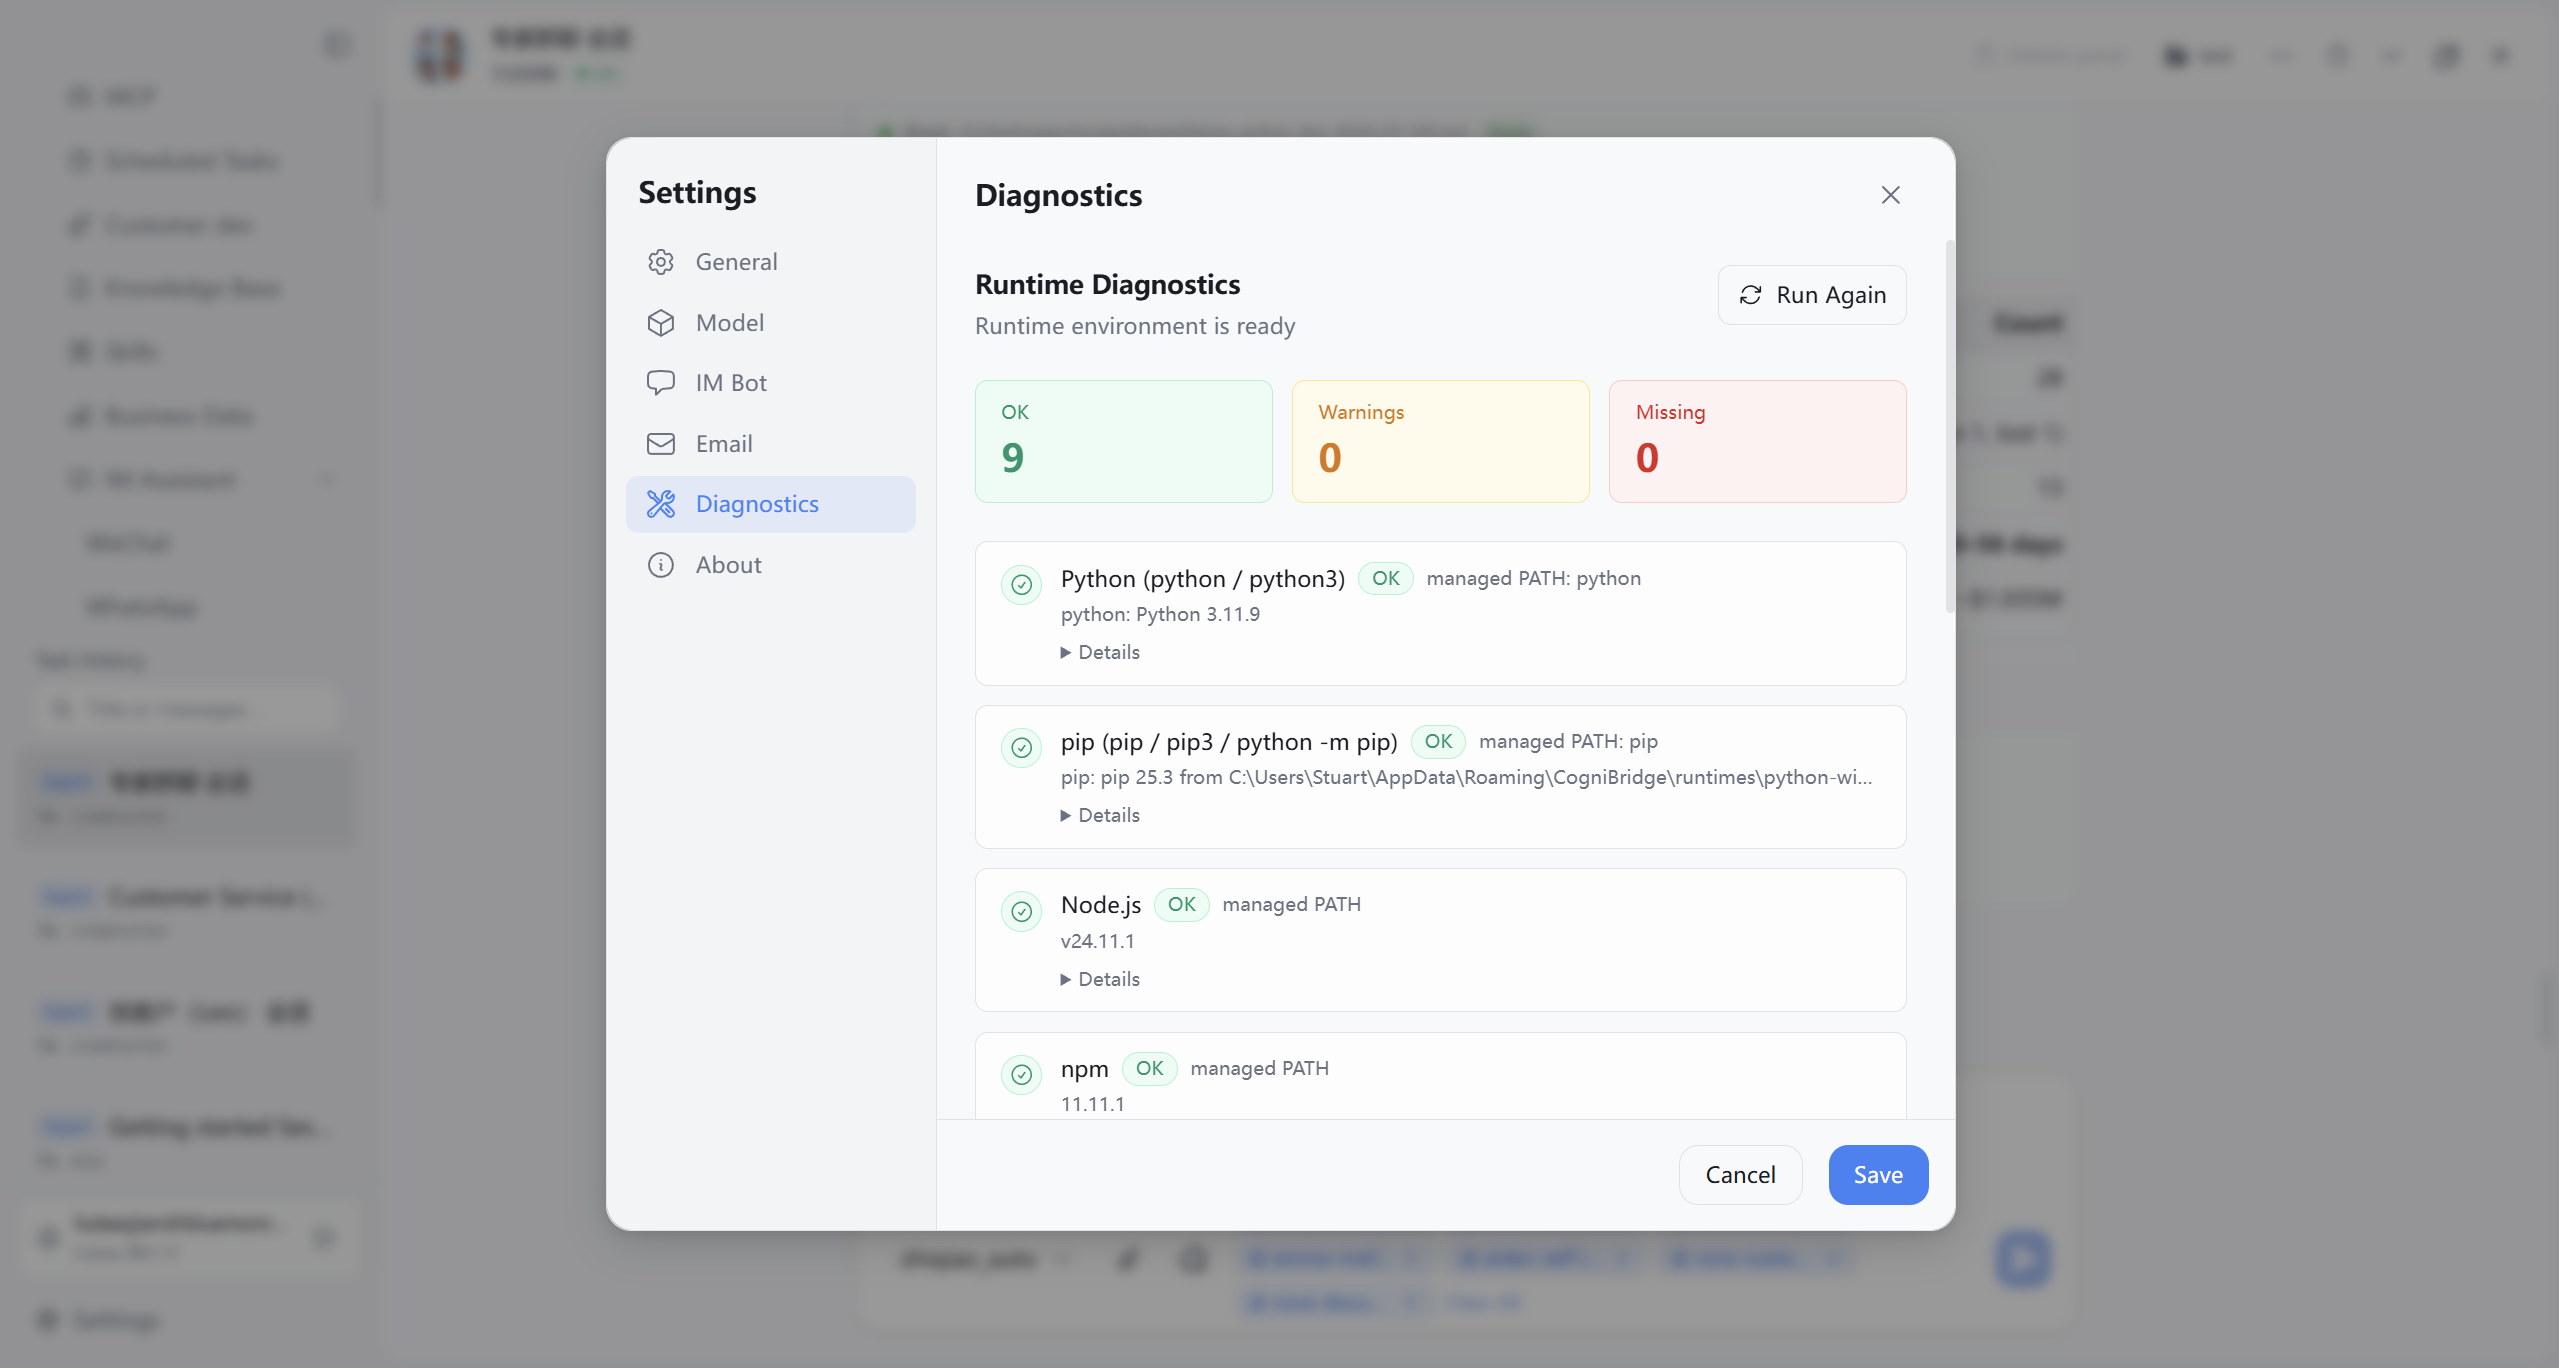This screenshot has height=1368, width=2559.
Task: Expand Details under Node.js entry
Action: pos(1100,979)
